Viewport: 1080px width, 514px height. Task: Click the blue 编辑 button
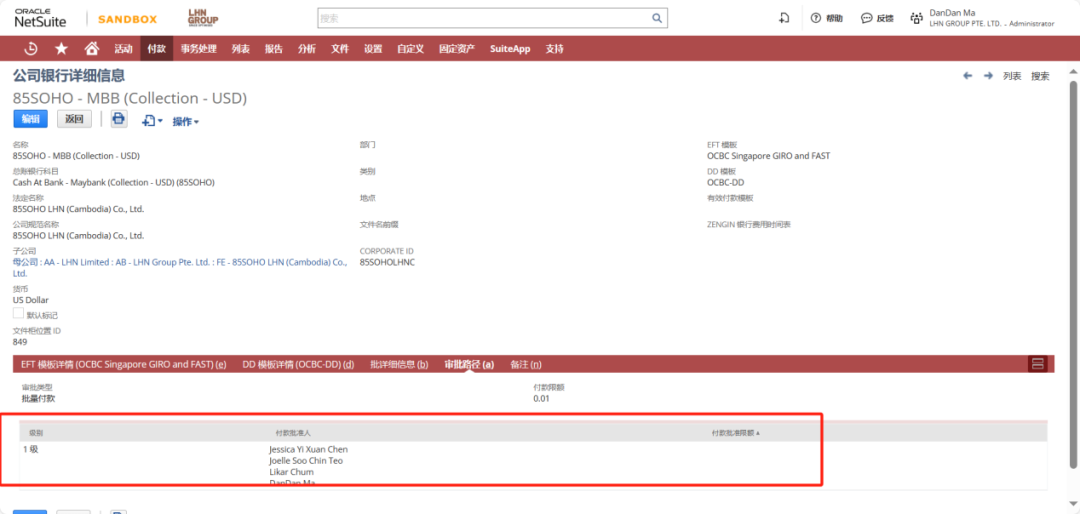[30, 119]
